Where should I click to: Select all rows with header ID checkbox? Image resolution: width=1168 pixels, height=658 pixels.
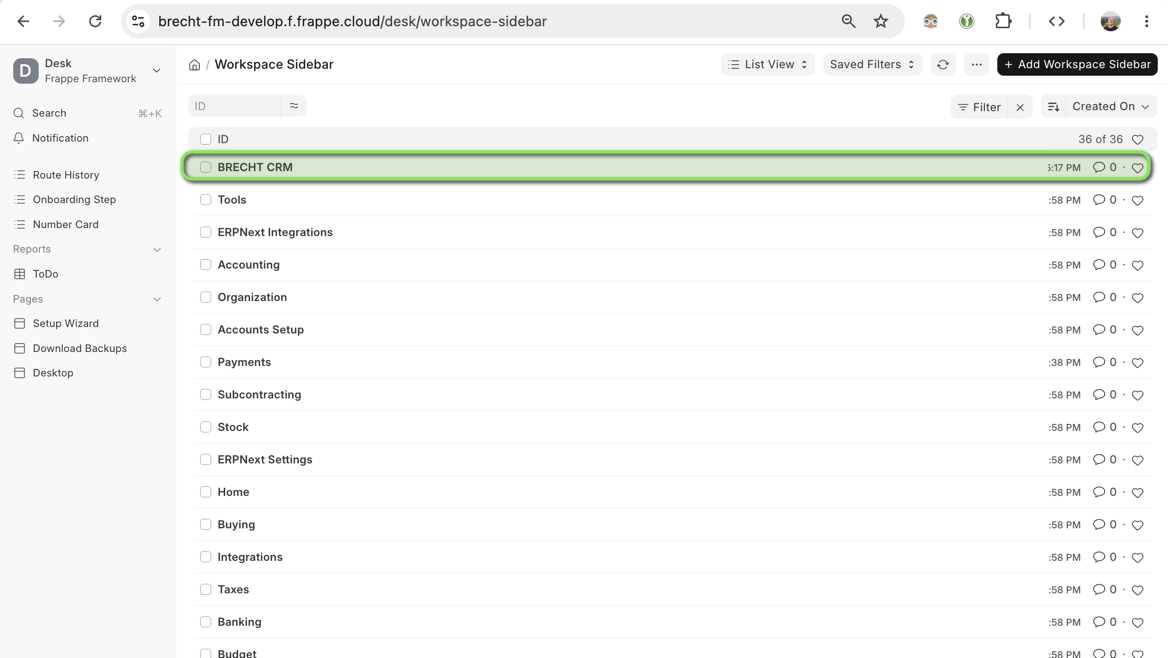(206, 139)
